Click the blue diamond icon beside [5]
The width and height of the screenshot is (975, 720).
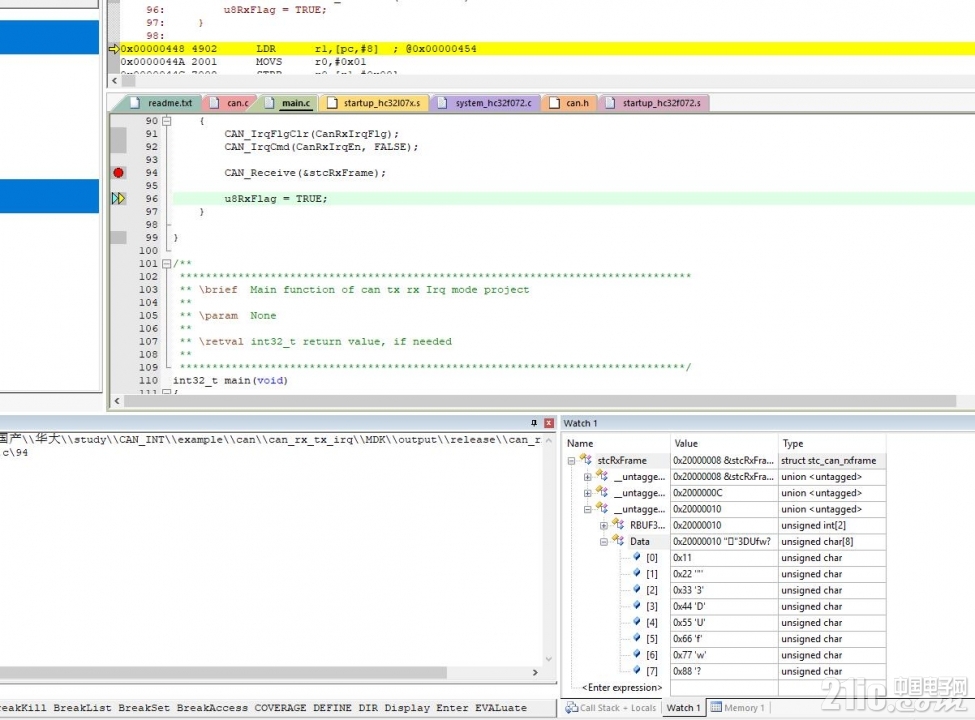[x=637, y=638]
